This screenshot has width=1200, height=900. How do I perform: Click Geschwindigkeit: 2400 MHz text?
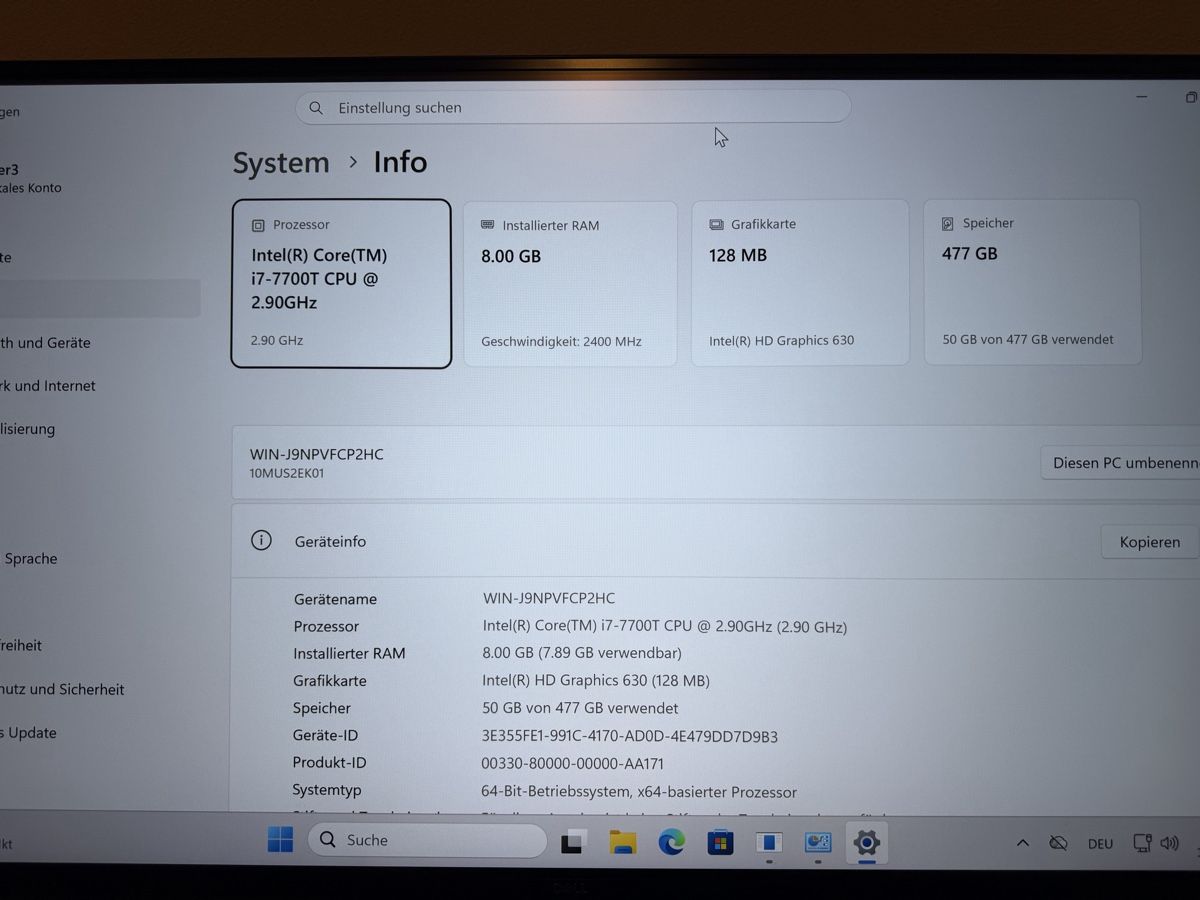(561, 341)
